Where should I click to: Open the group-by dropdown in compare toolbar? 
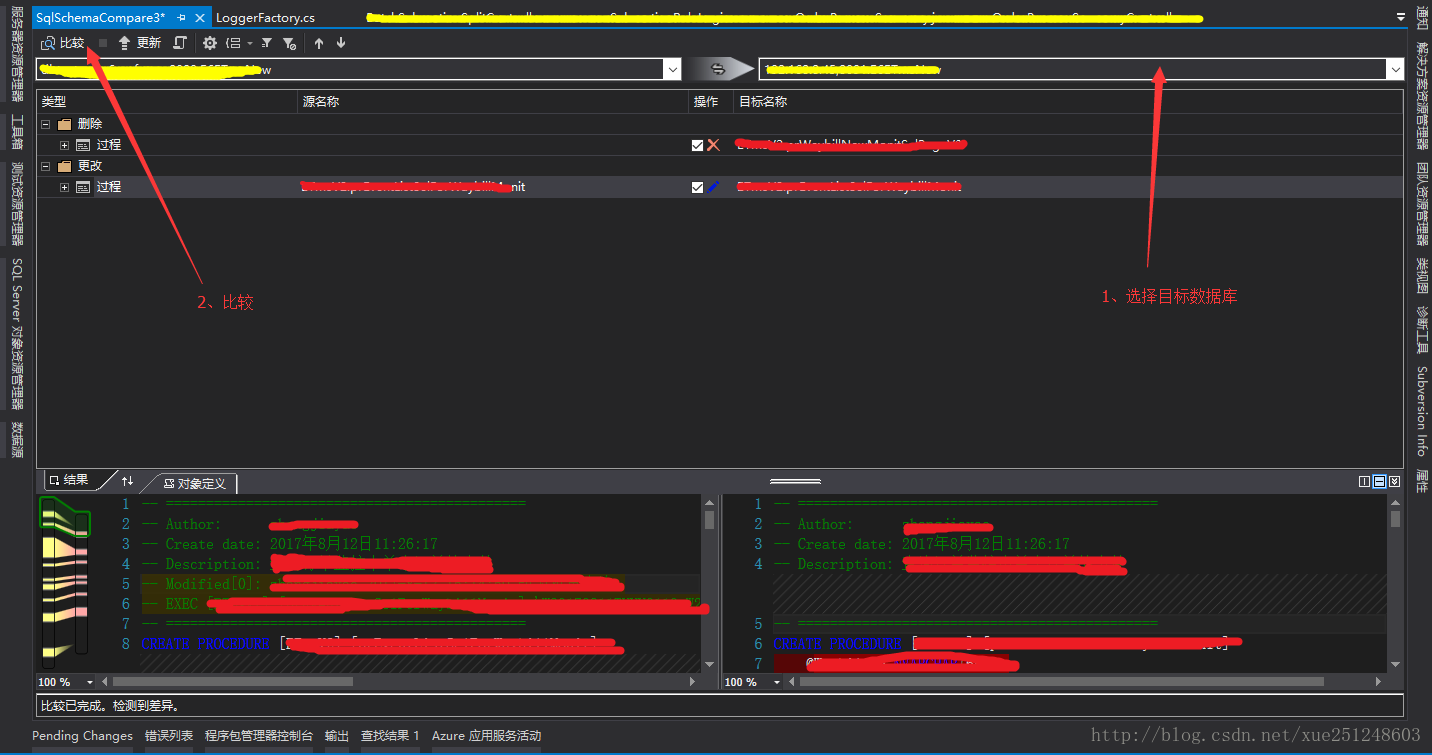[239, 43]
